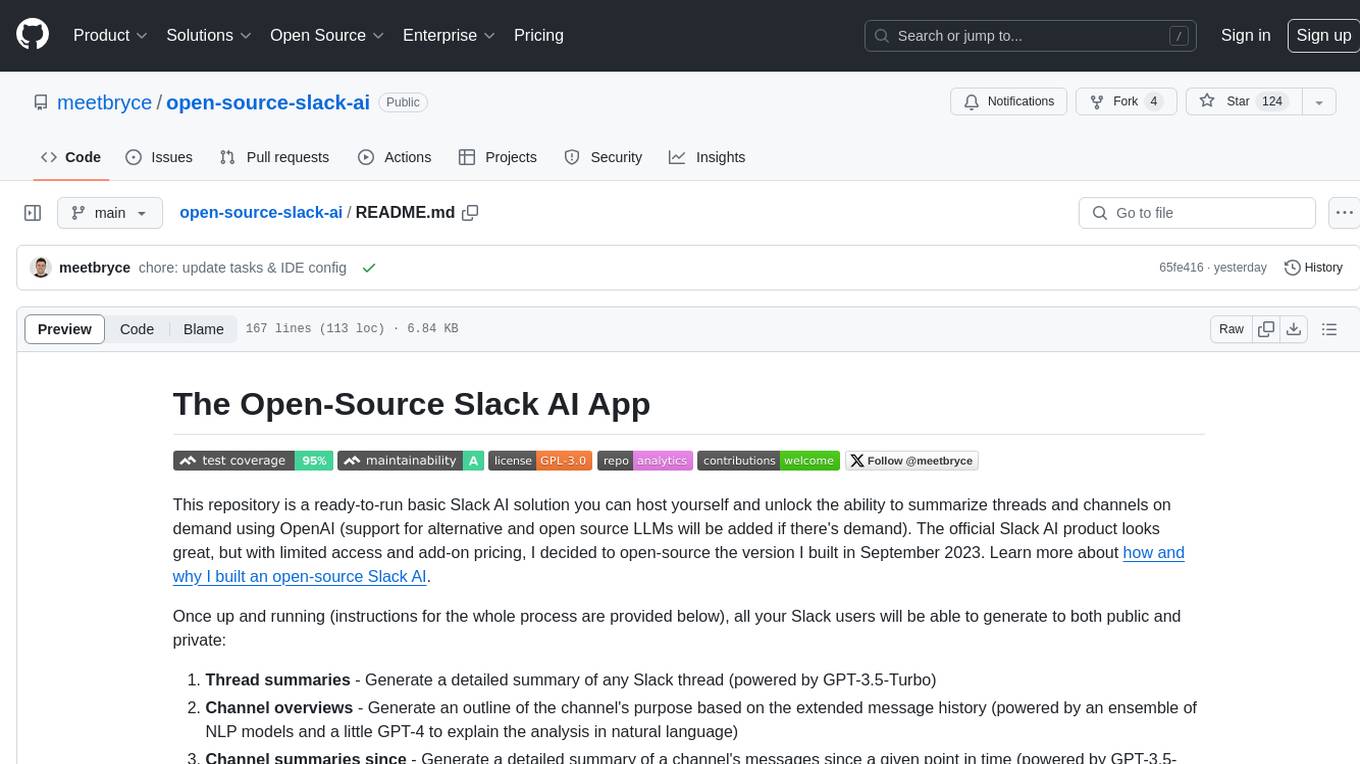Click the open-source-slack-ai breadcrumb link
The height and width of the screenshot is (764, 1360).
tap(261, 212)
